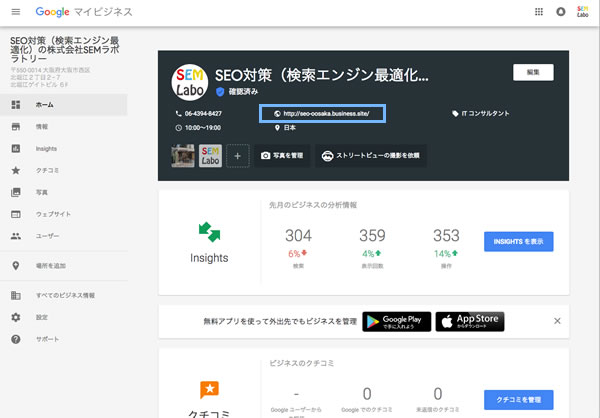This screenshot has width=600, height=418.
Task: Open サポート in the sidebar
Action: [x=64, y=339]
